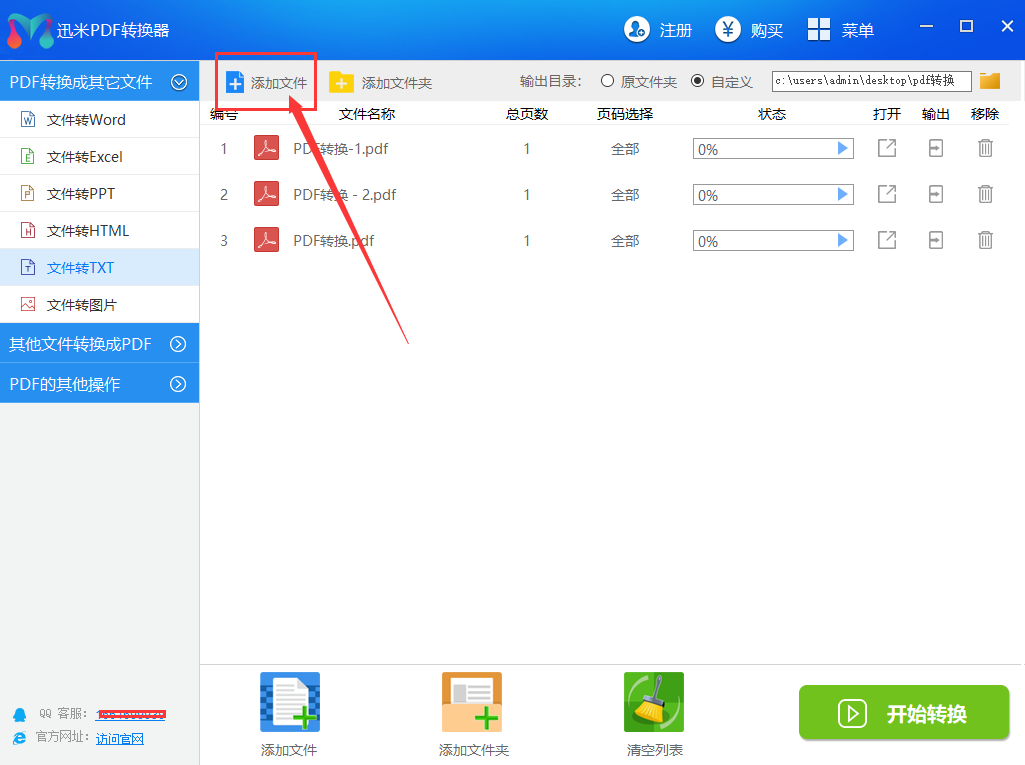Select 自定义 output radio button
This screenshot has height=765, width=1025.
point(697,81)
